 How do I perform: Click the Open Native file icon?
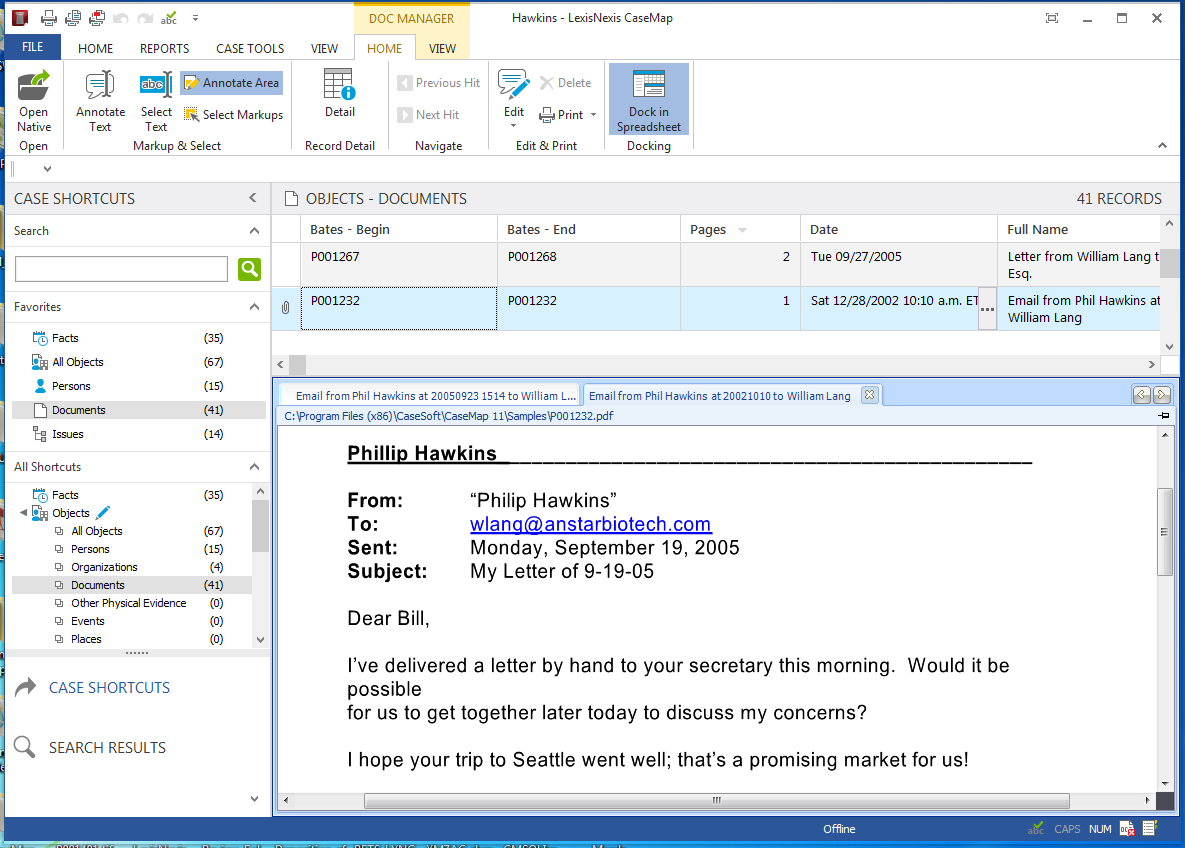[34, 101]
